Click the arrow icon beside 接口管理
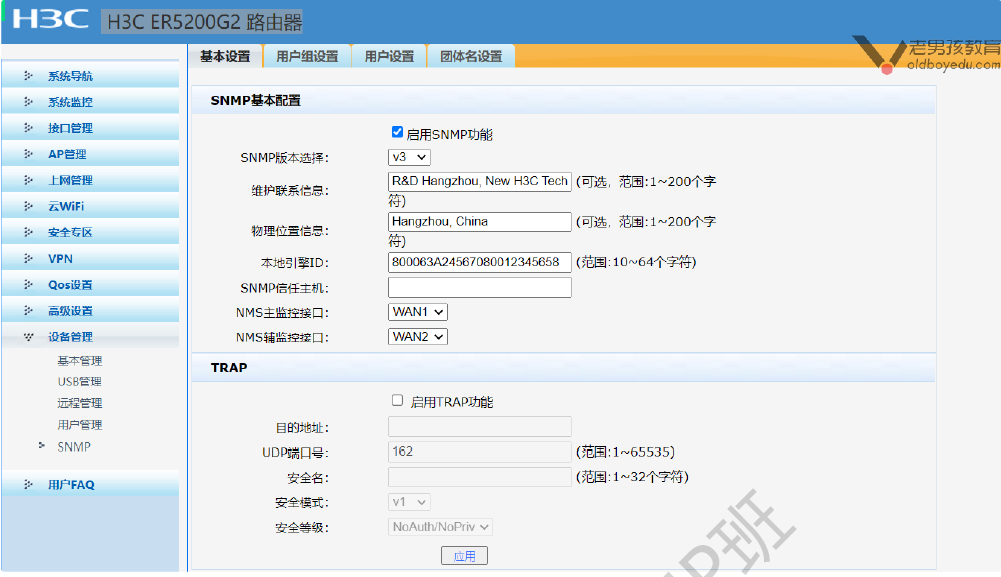The image size is (1001, 577). [x=28, y=128]
